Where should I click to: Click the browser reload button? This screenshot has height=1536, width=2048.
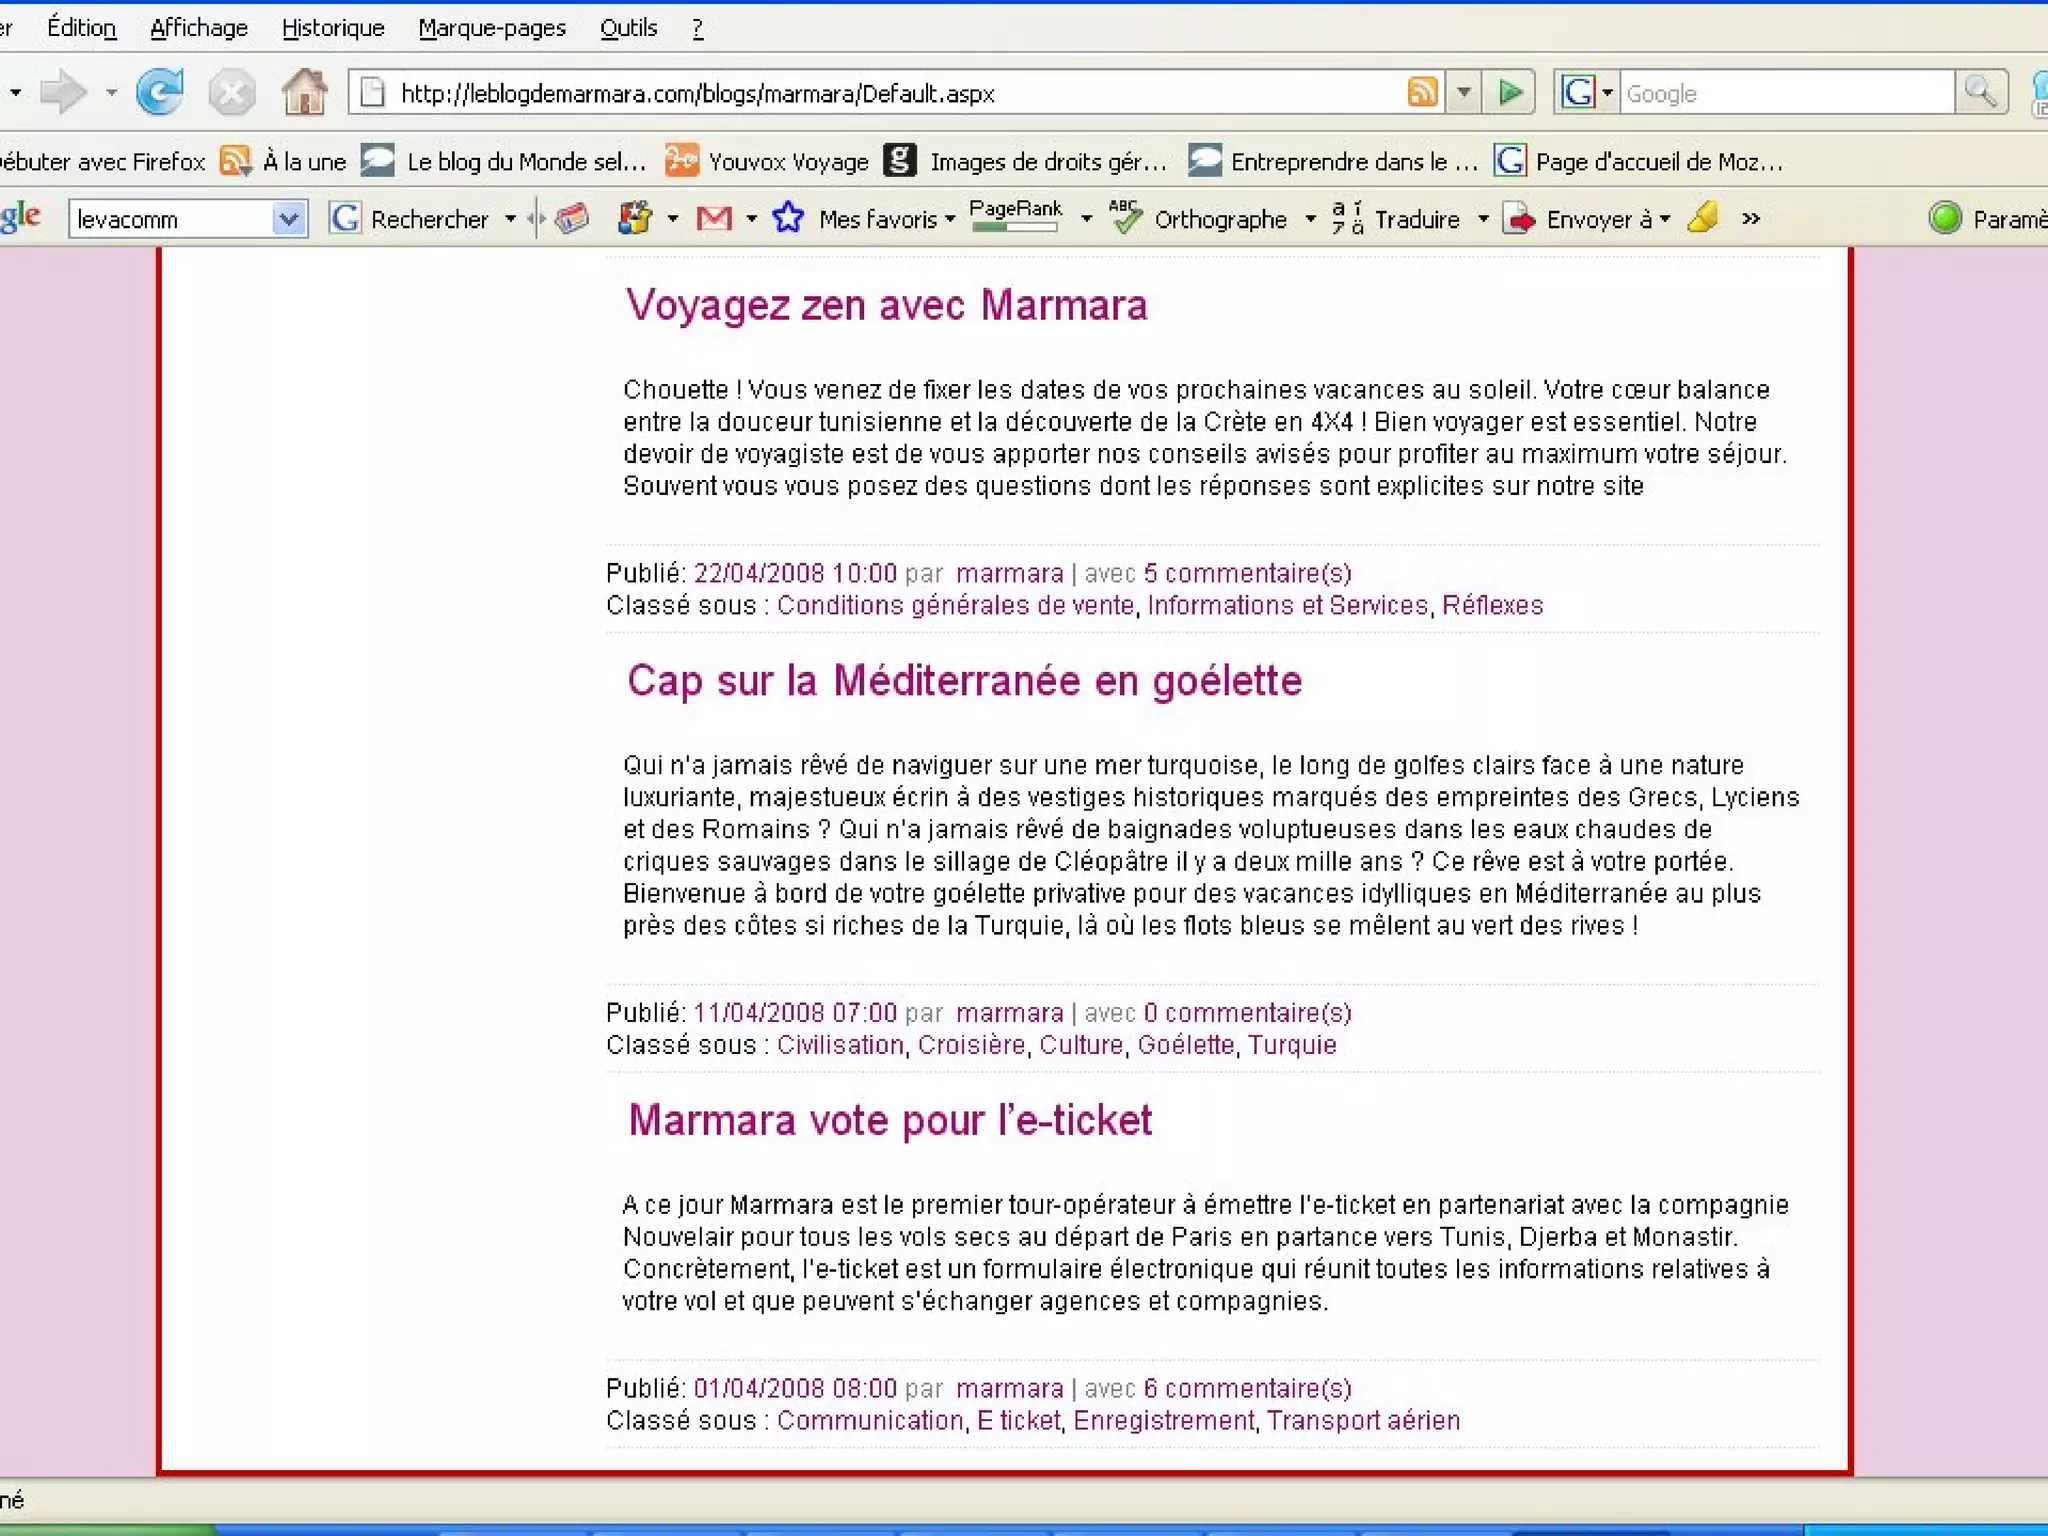[160, 93]
